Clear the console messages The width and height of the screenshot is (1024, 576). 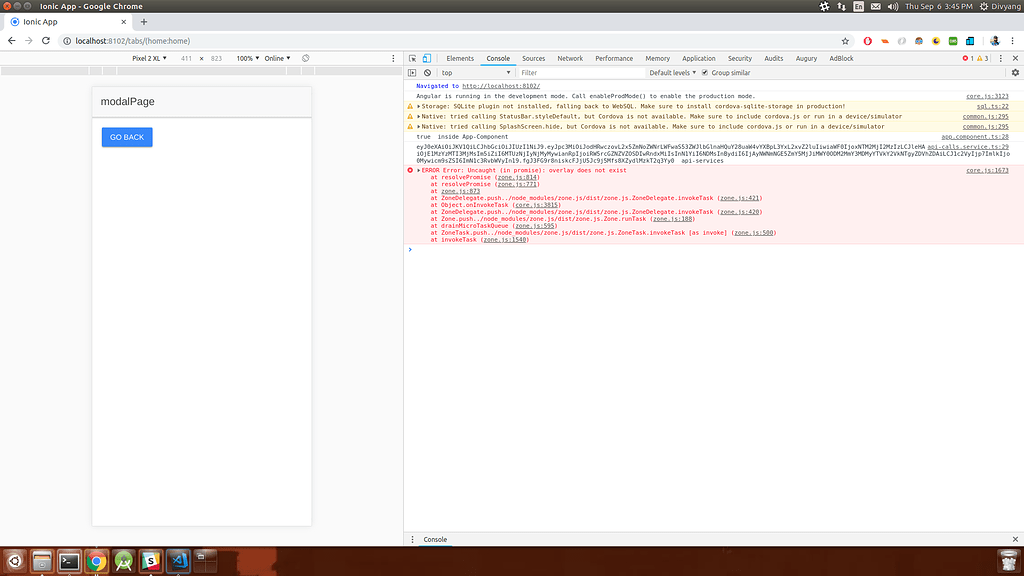(428, 72)
